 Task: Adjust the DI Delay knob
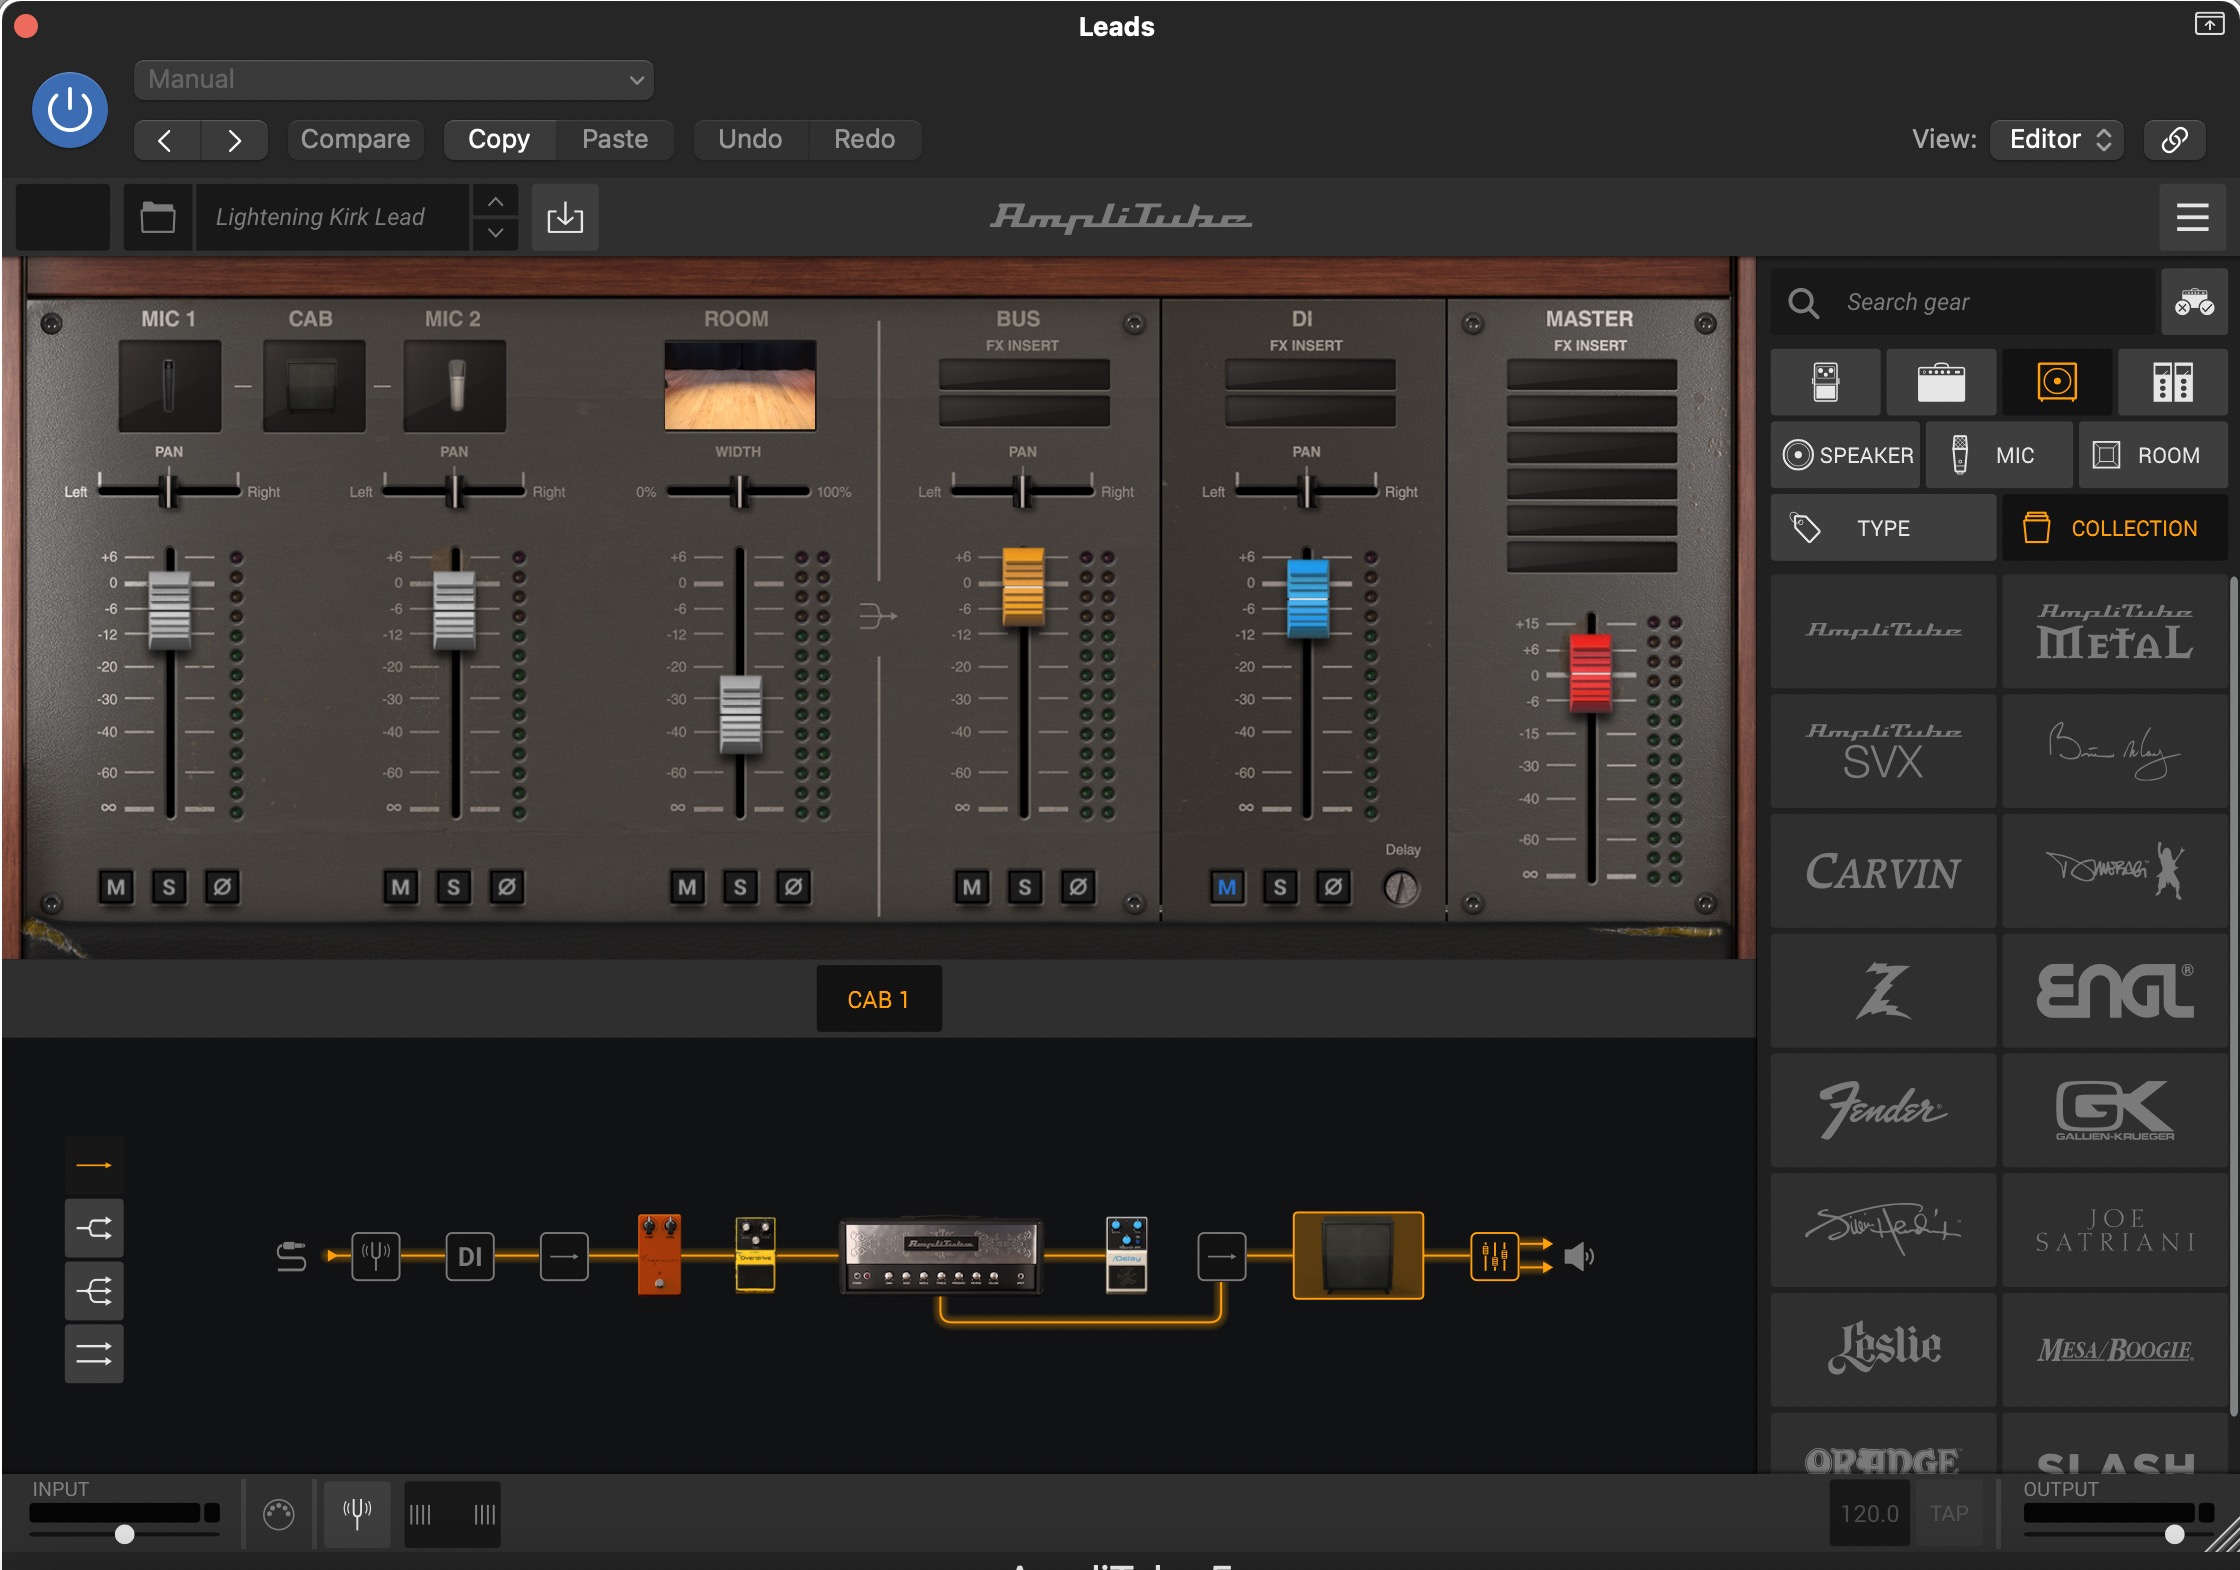coord(1401,888)
